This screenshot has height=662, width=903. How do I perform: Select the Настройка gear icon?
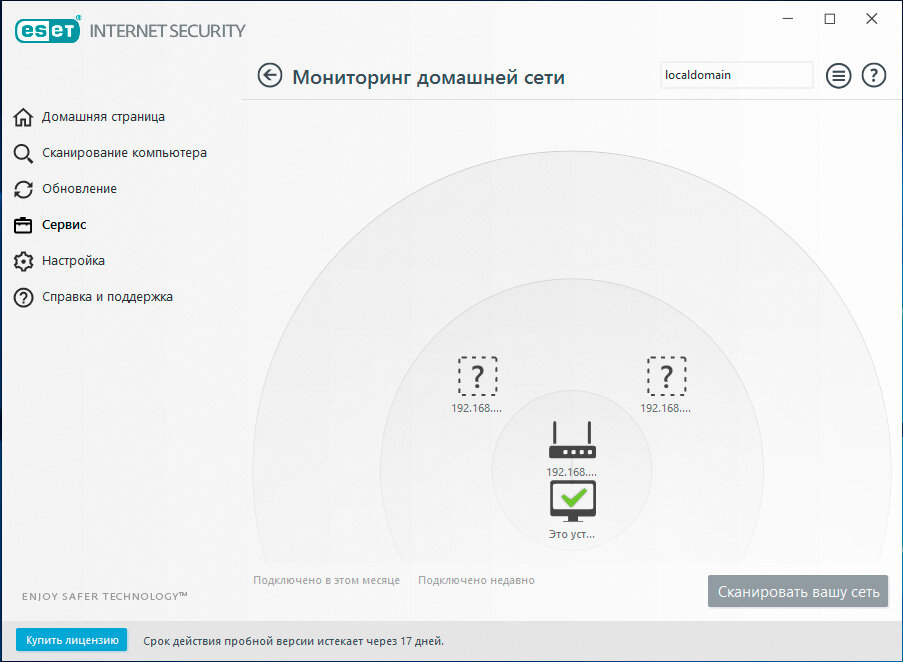[x=22, y=261]
